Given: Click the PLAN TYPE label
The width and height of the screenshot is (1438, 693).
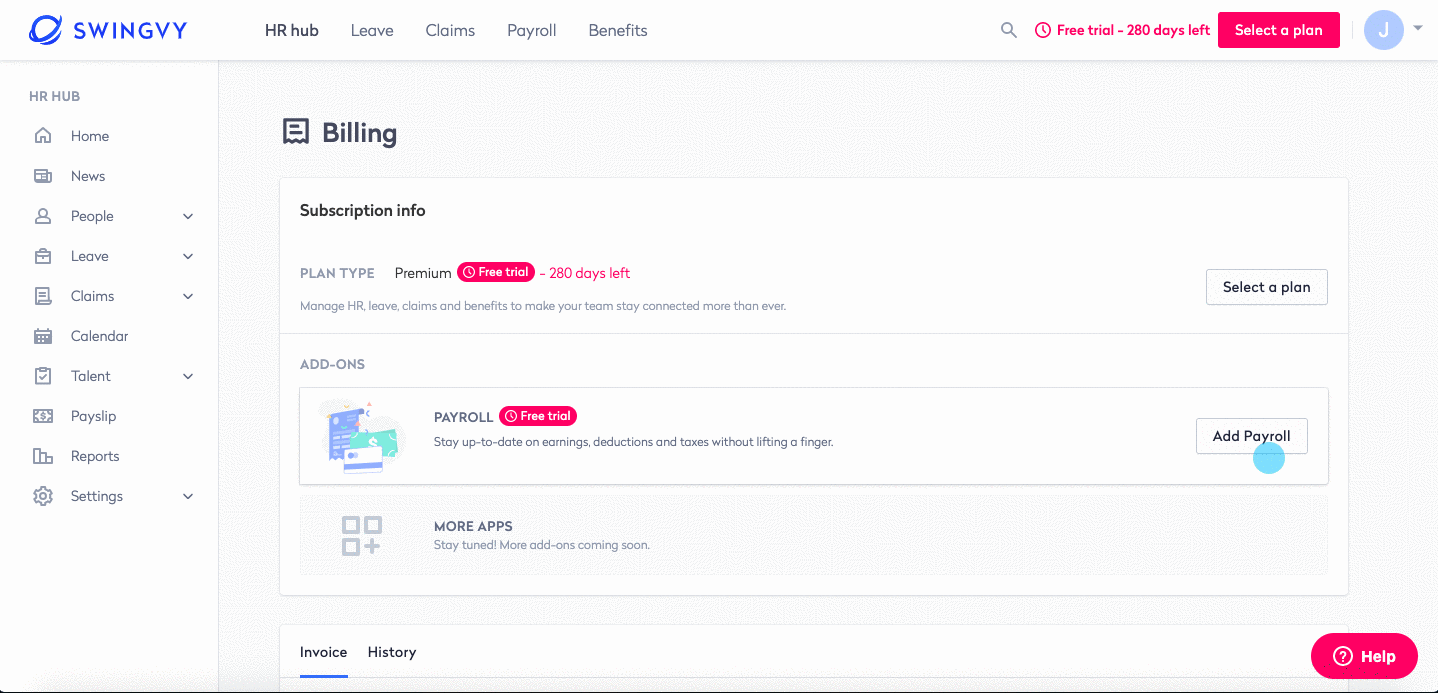Looking at the screenshot, I should coord(337,273).
